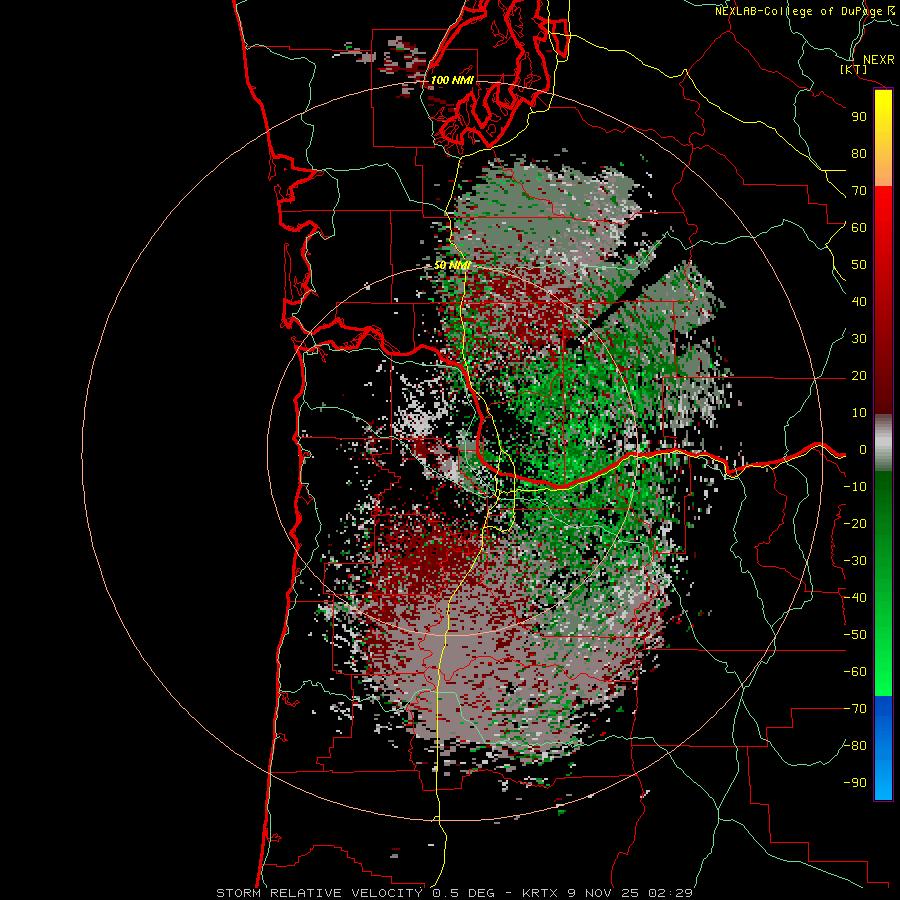Select the -60 value on the velocity scale
The width and height of the screenshot is (900, 900).
855,672
